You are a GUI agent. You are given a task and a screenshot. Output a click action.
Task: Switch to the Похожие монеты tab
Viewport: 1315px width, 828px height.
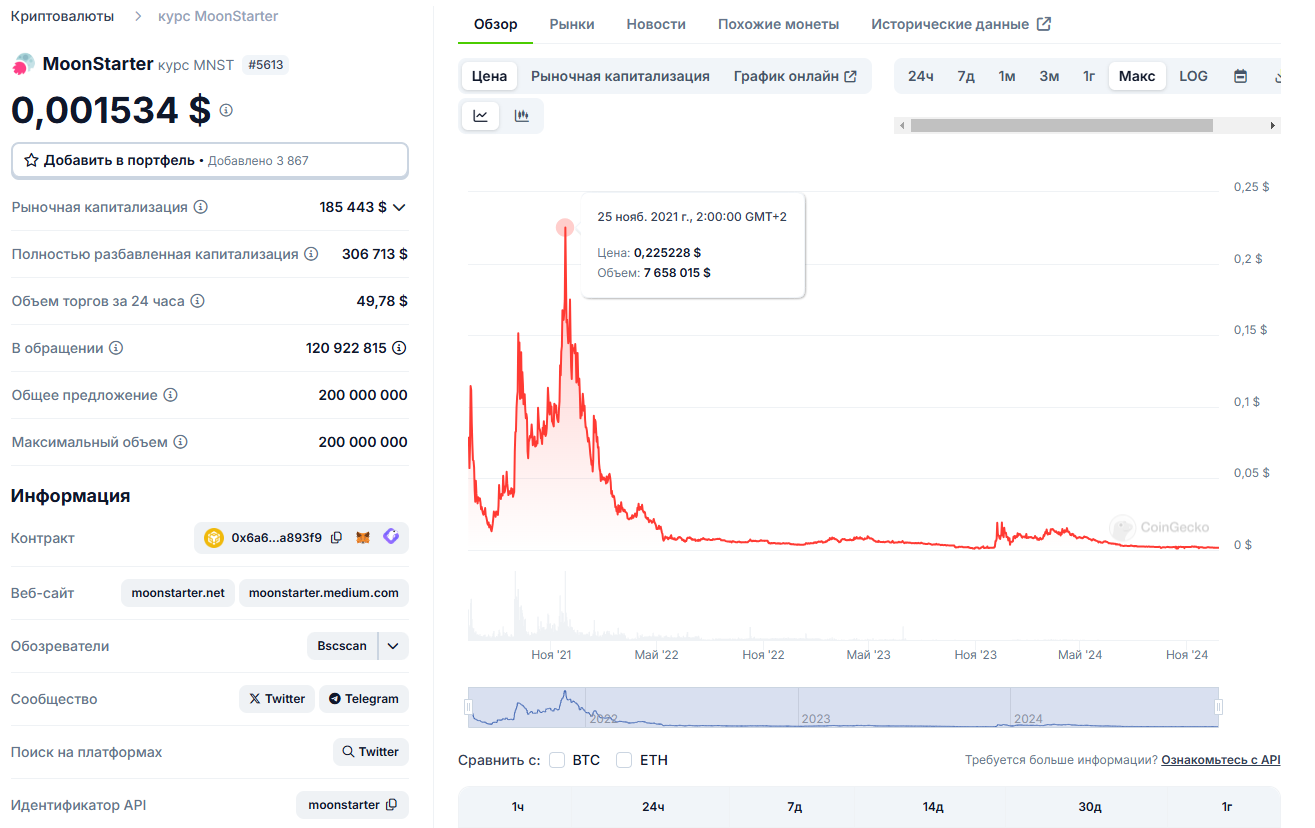(779, 24)
